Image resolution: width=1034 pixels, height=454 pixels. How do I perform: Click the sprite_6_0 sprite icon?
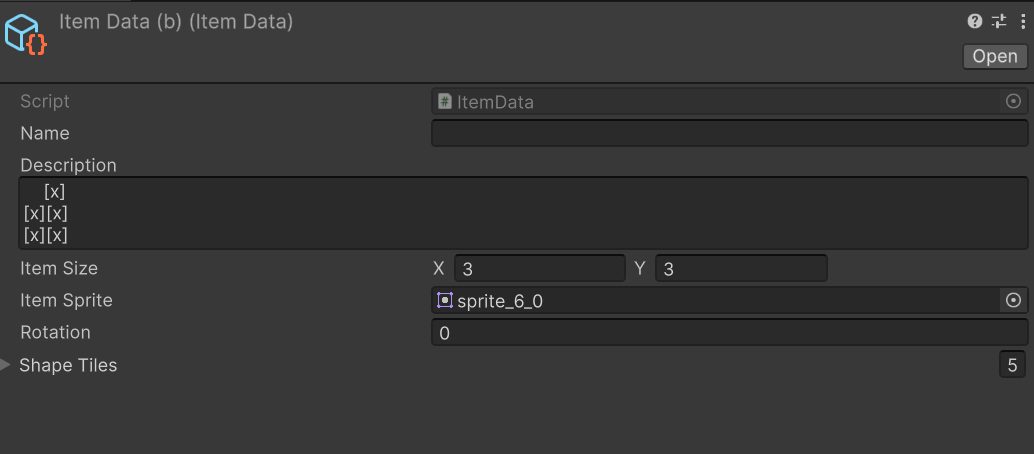[x=445, y=300]
